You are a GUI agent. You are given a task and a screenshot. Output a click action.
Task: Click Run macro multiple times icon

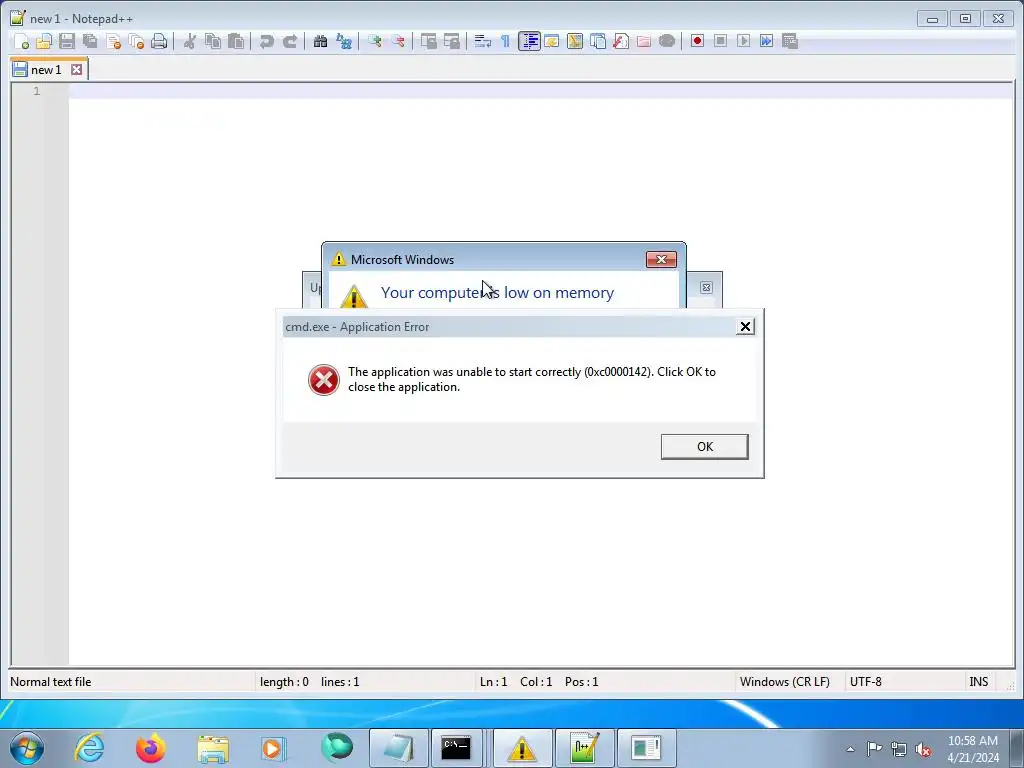pos(766,42)
